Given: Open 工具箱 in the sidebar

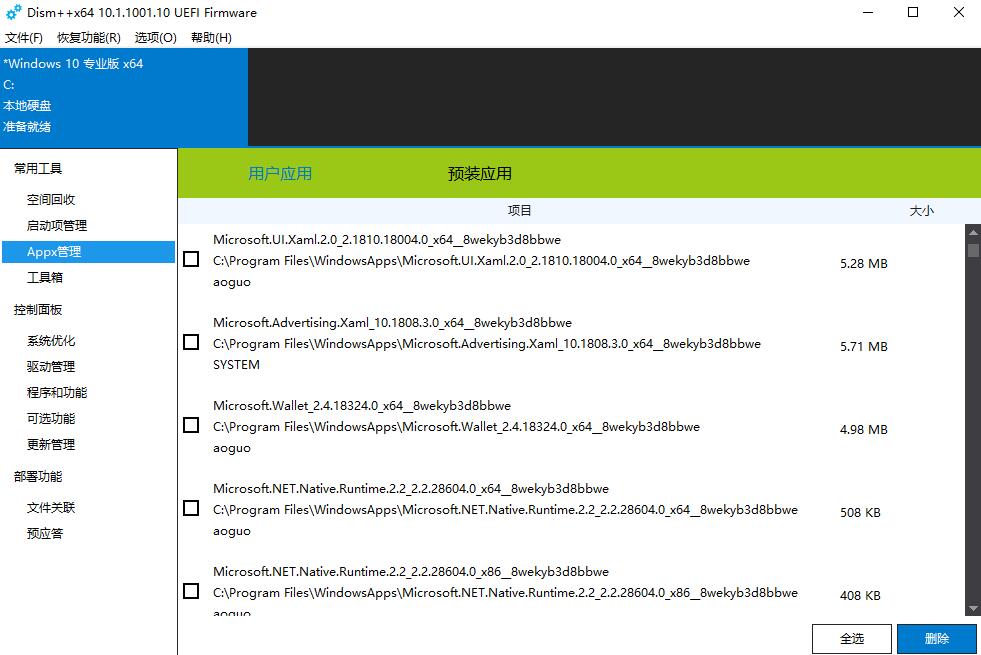Looking at the screenshot, I should (x=44, y=277).
